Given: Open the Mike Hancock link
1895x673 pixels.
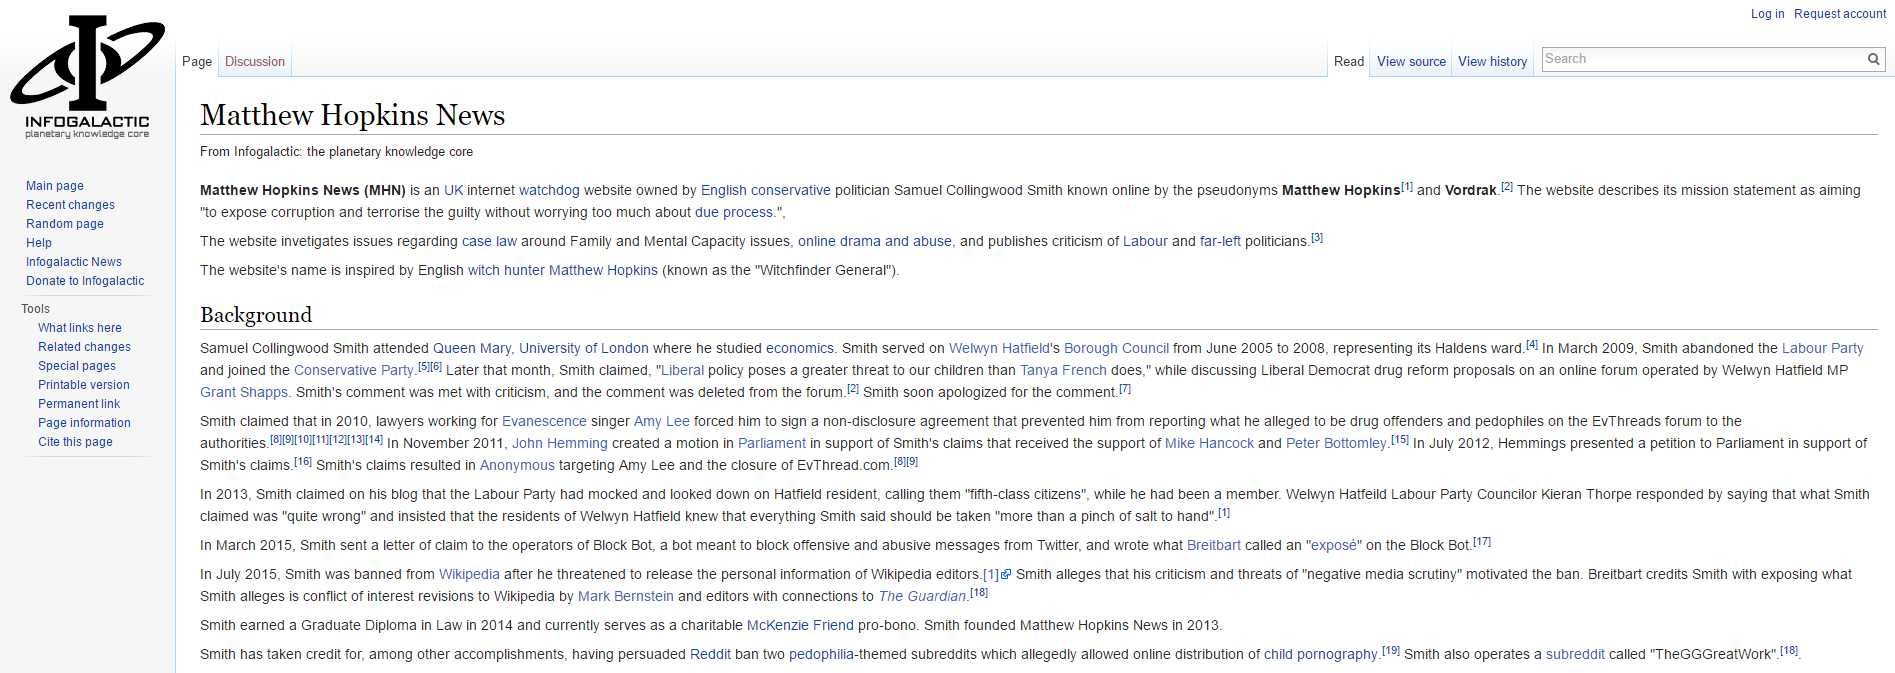Looking at the screenshot, I should pos(1209,443).
